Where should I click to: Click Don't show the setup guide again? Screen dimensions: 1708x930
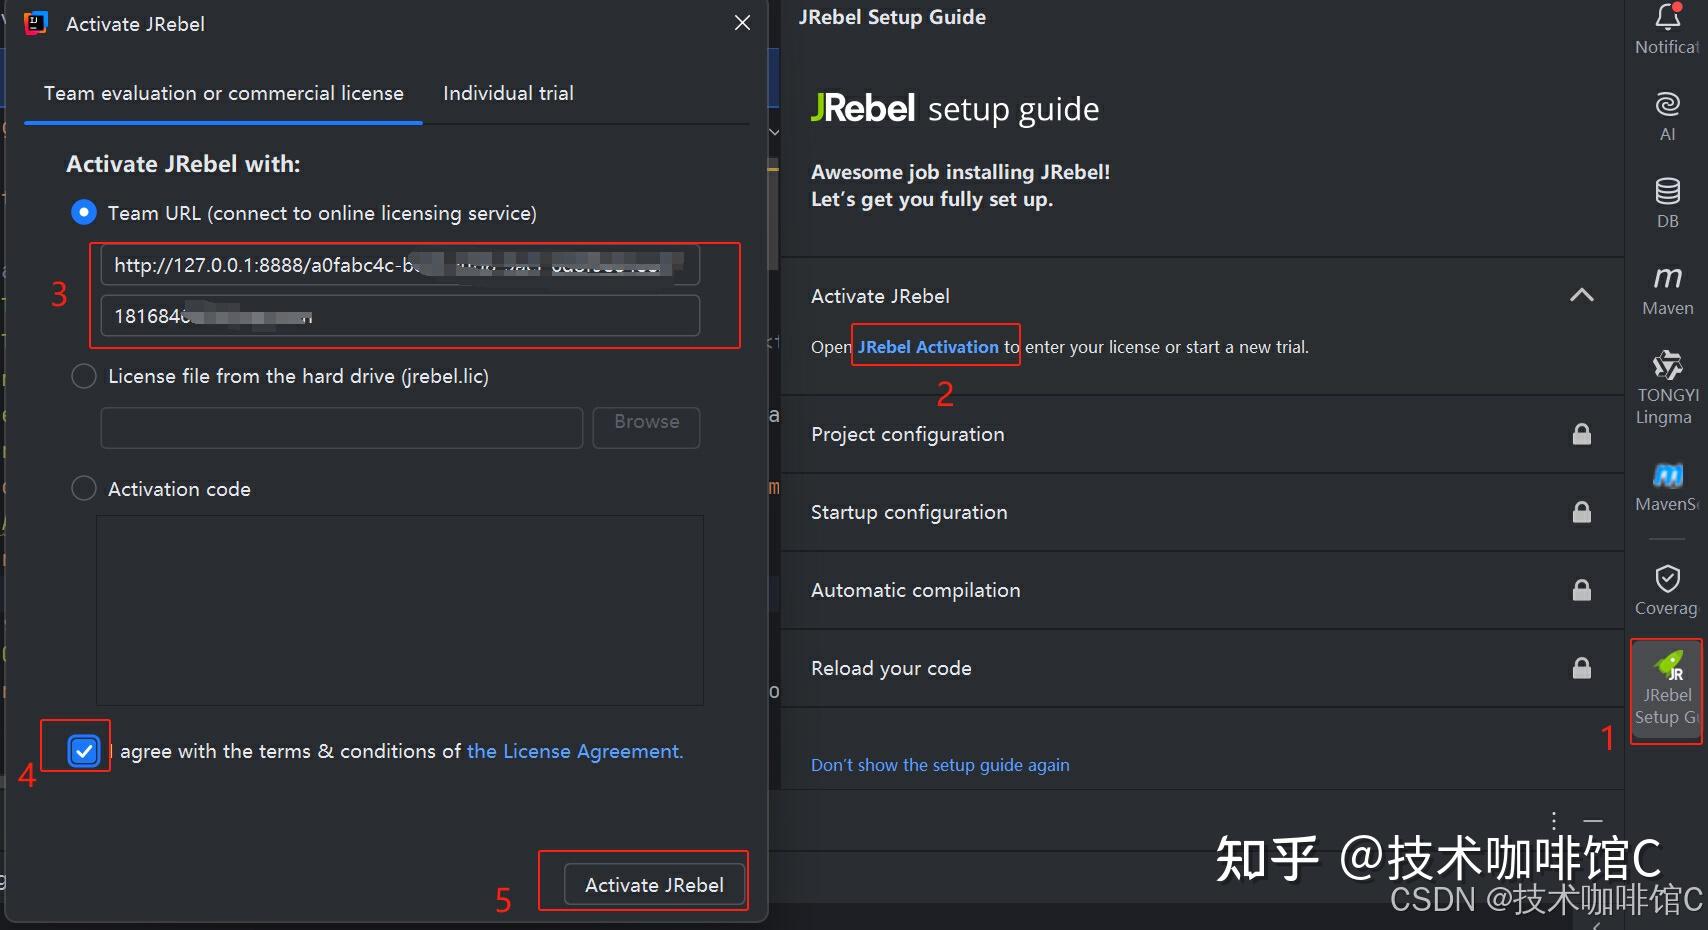click(x=939, y=764)
